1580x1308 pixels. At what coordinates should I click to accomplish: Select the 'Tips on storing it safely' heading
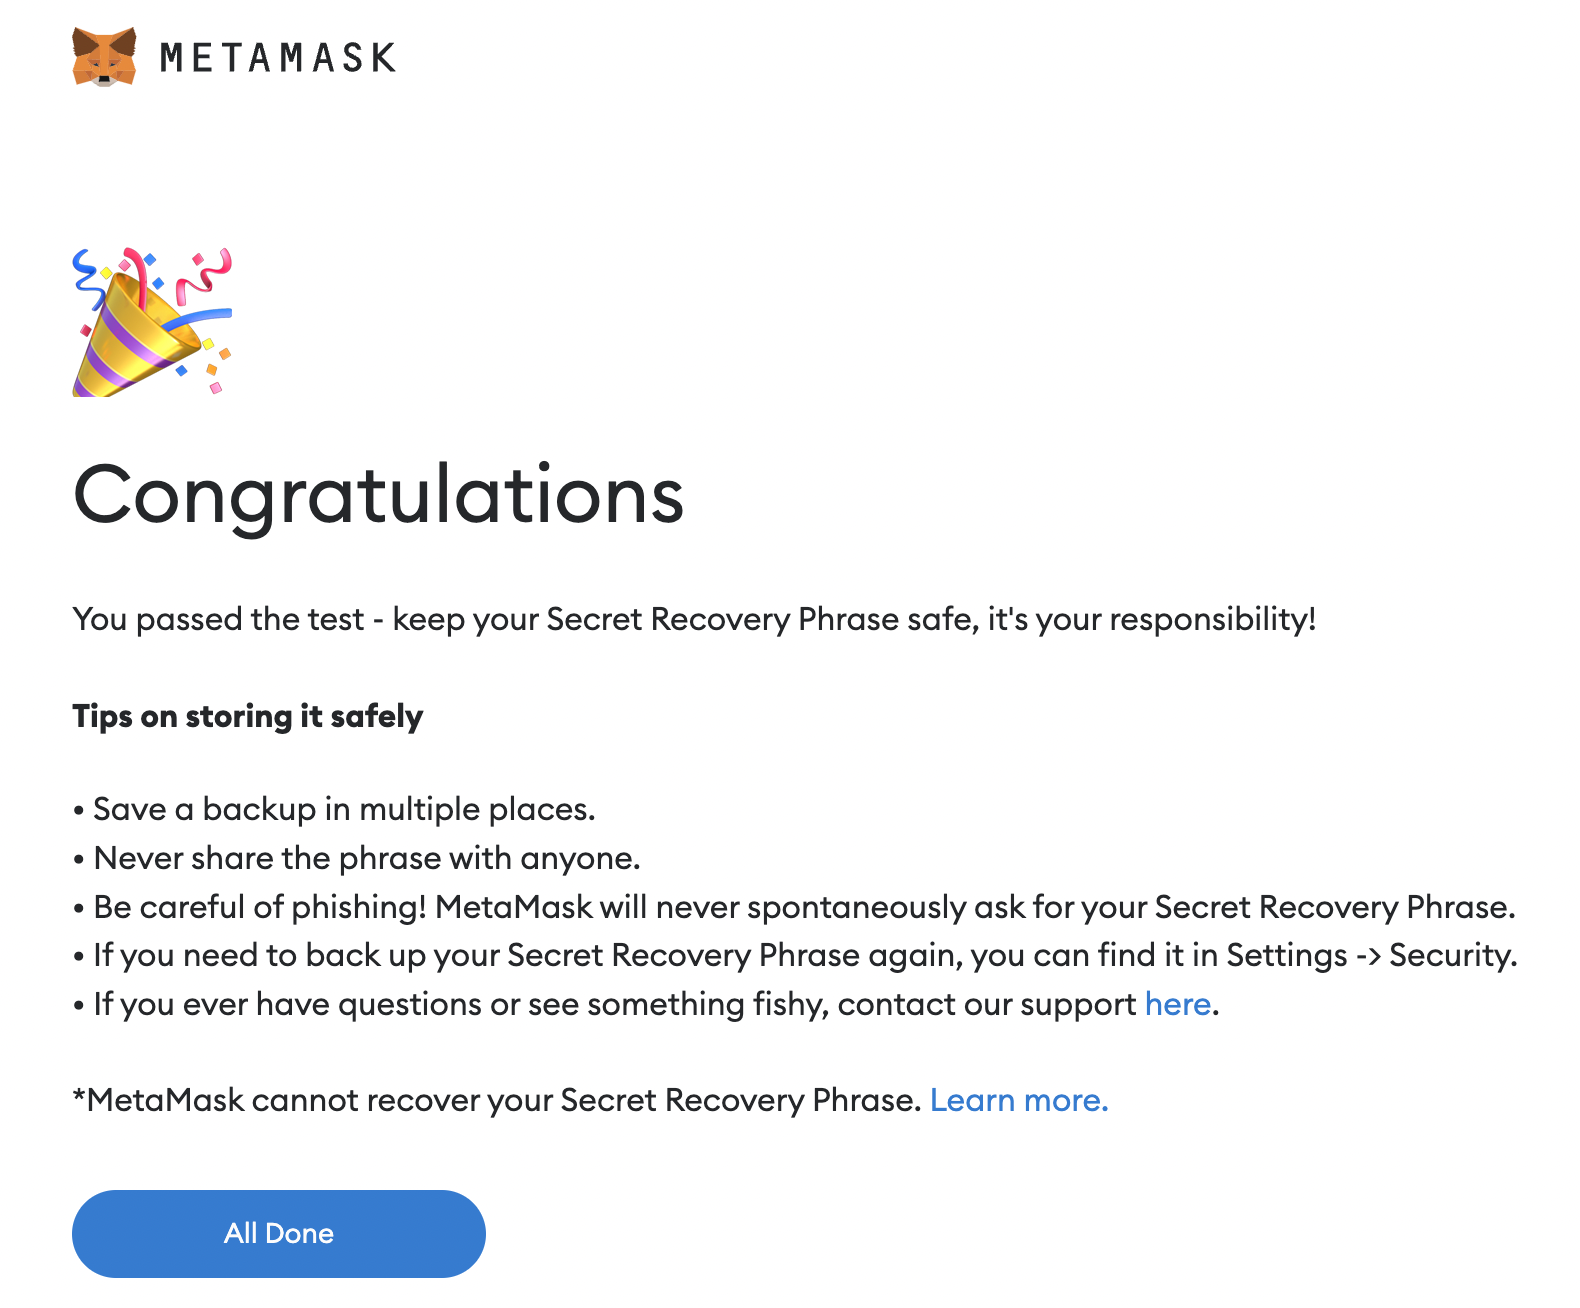click(x=248, y=716)
